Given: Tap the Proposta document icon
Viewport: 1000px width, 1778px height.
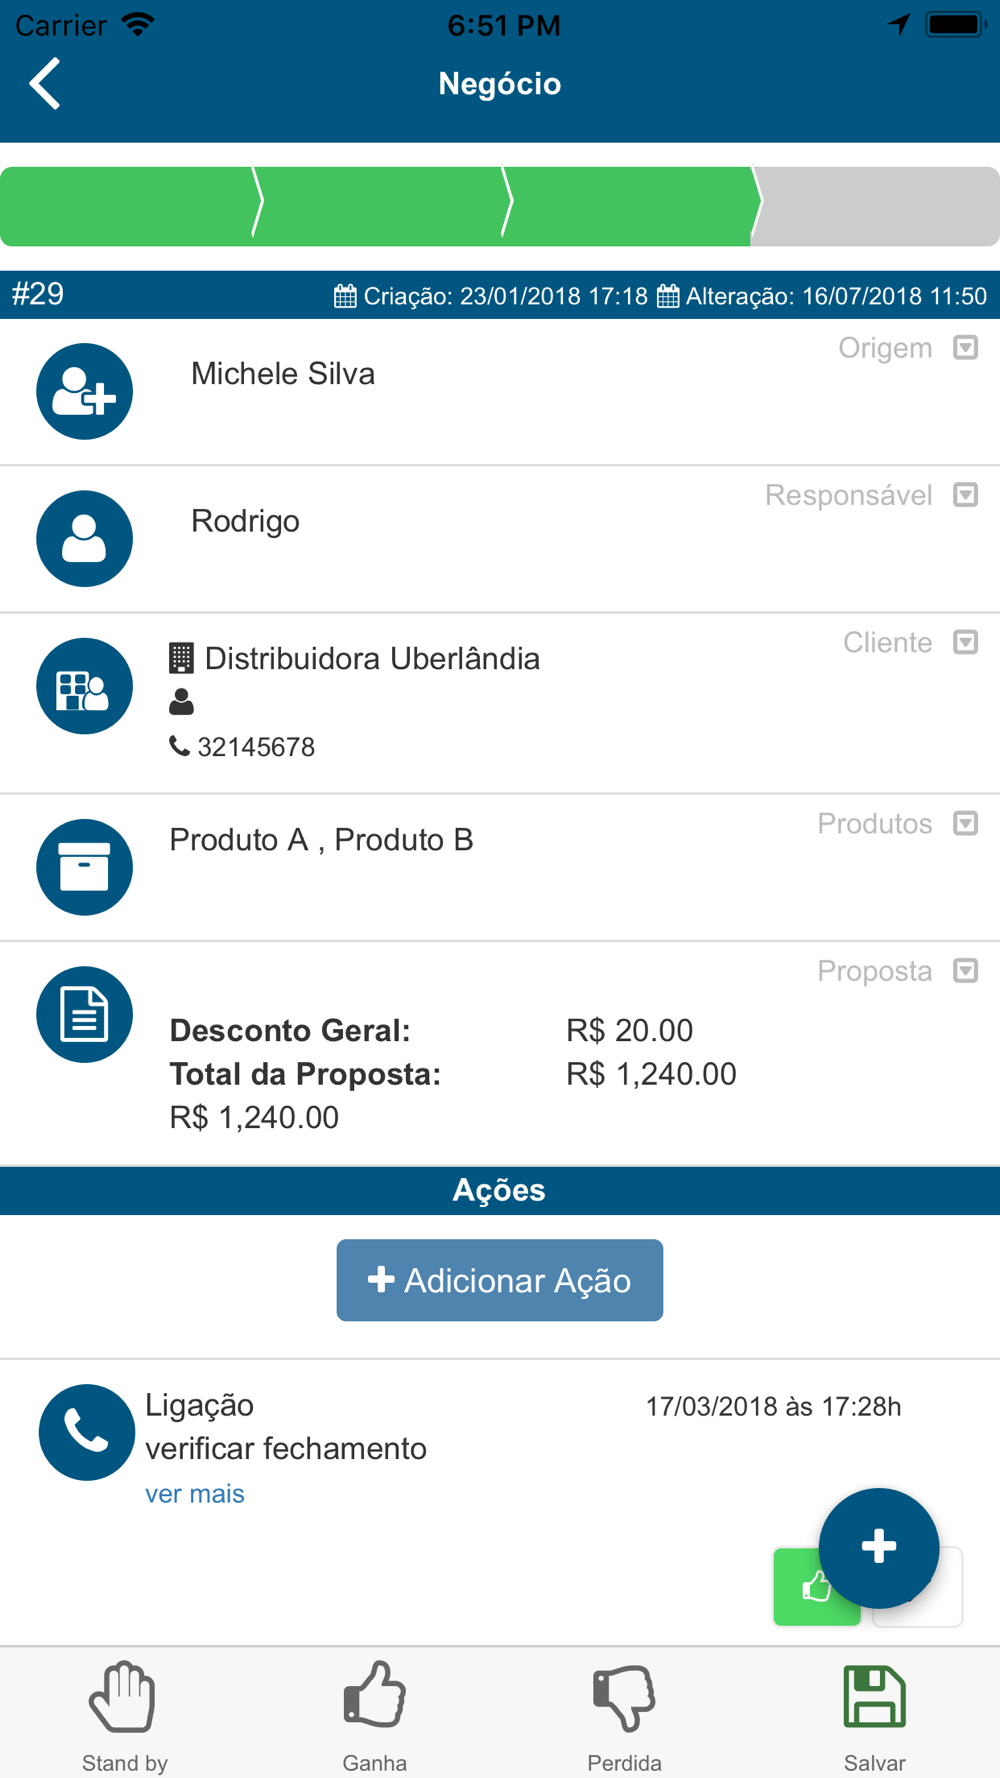Looking at the screenshot, I should tap(84, 1014).
